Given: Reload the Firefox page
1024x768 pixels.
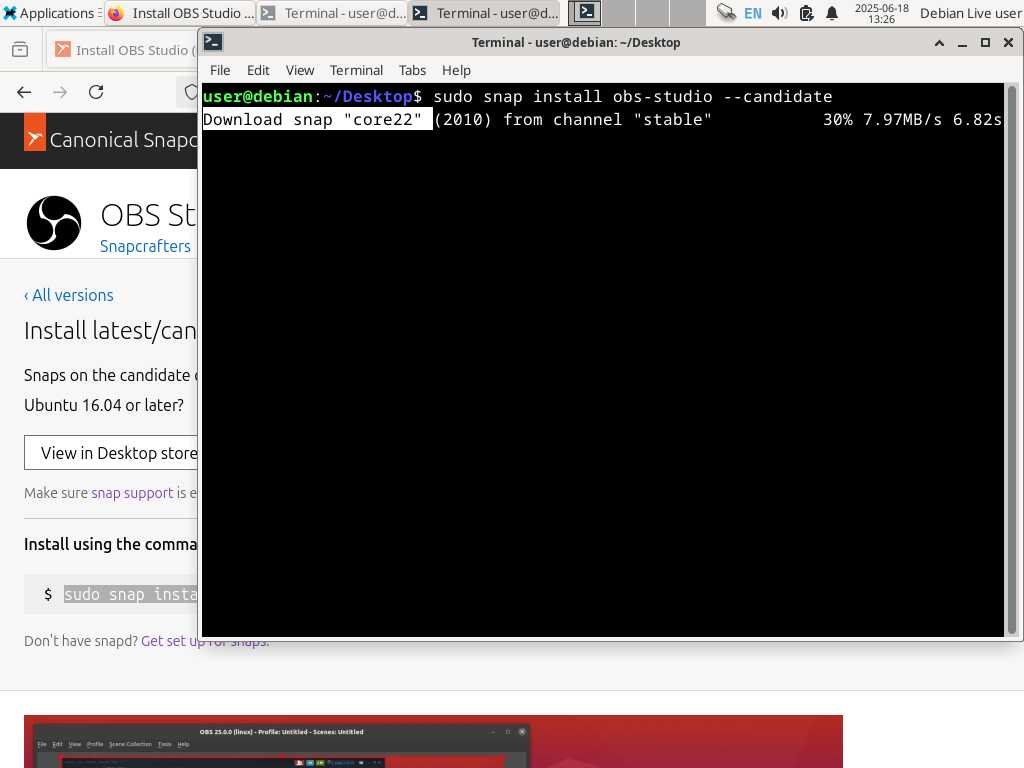Looking at the screenshot, I should [x=96, y=92].
